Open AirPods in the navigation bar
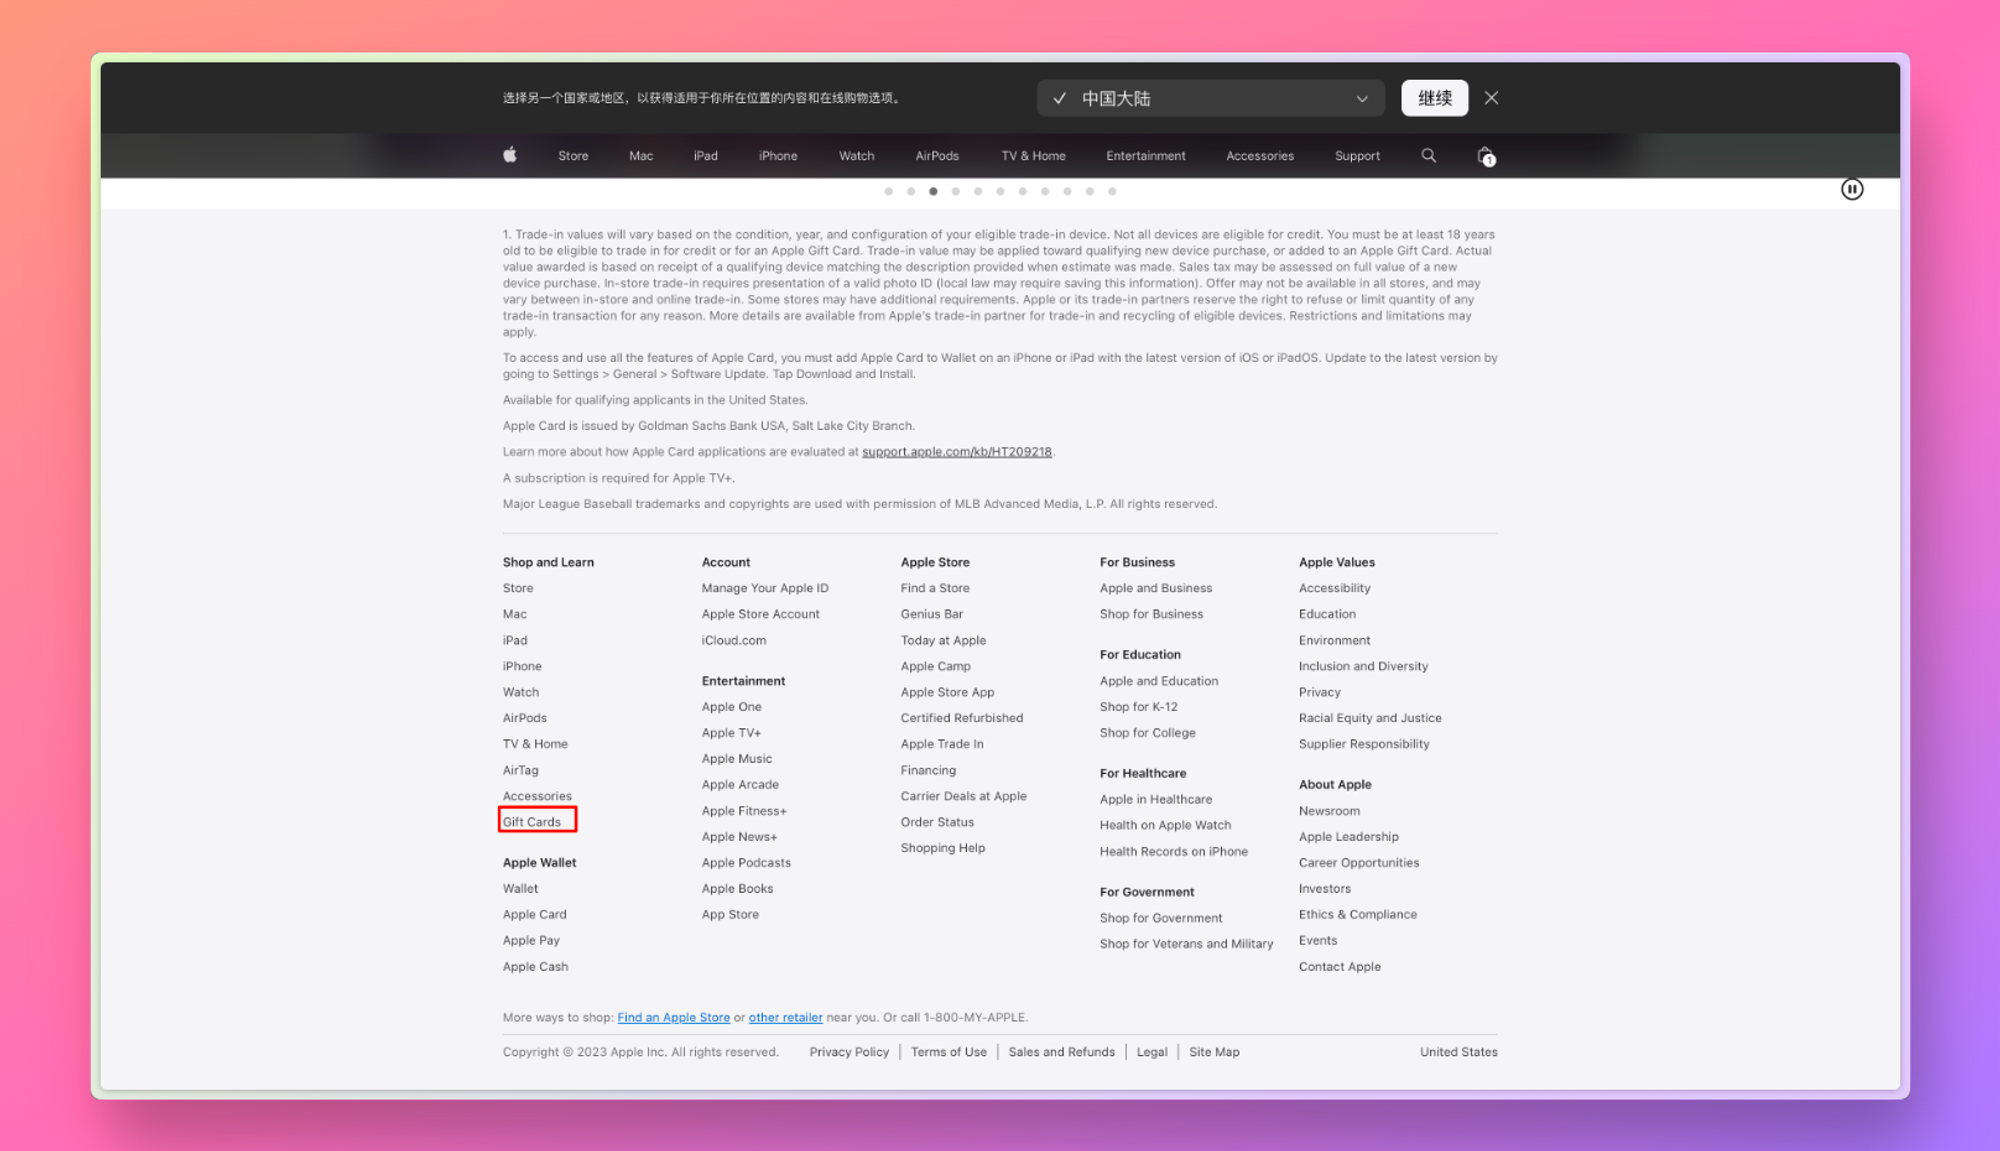This screenshot has height=1151, width=2000. [937, 156]
